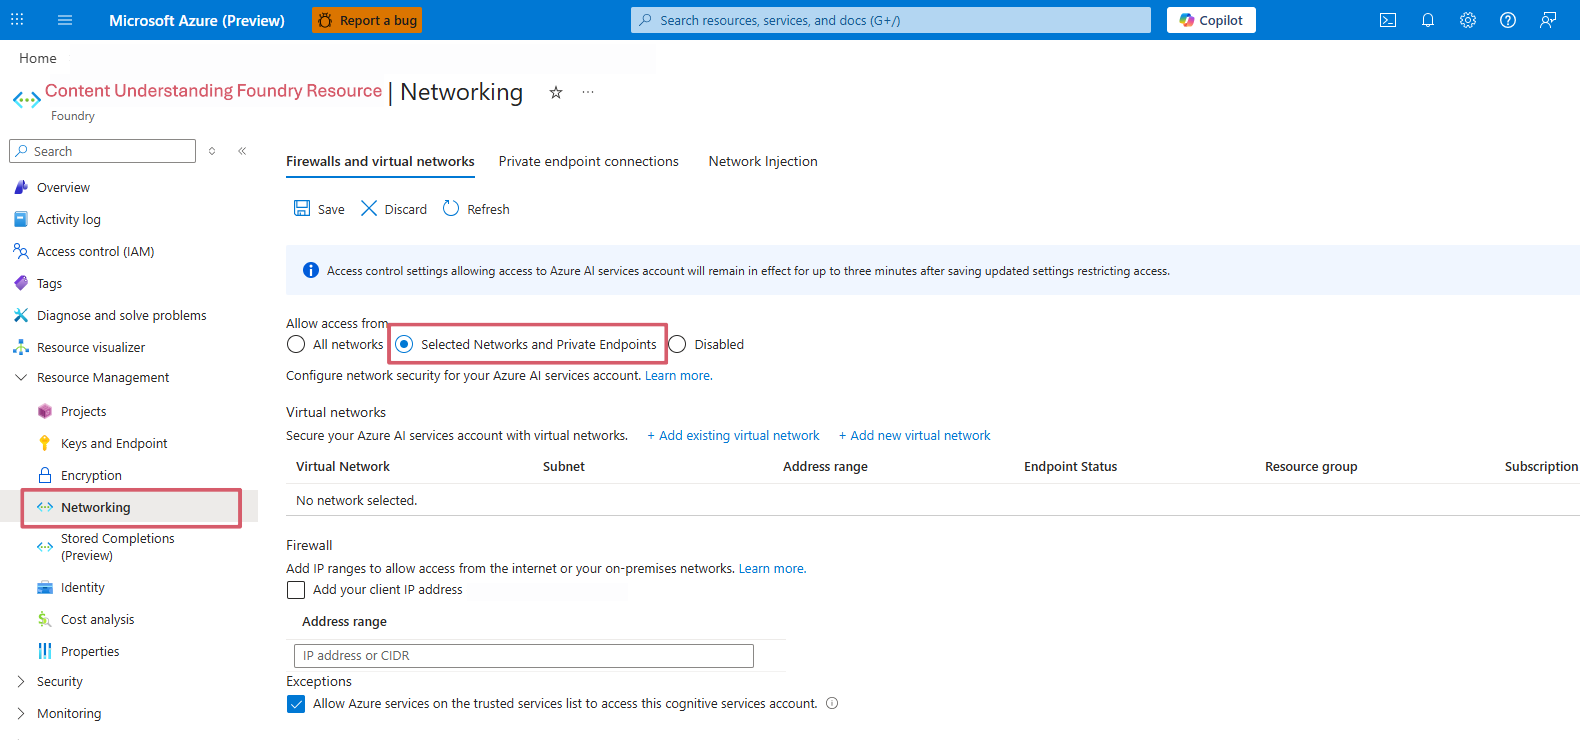Open the more options ellipsis next to Networking title
Screen dimensions: 1580x740
588,92
